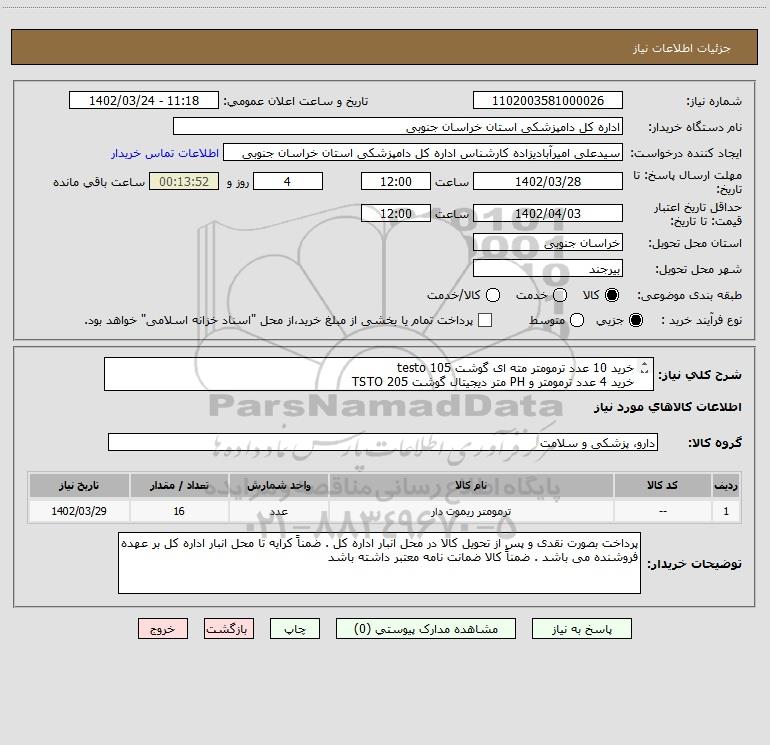The image size is (770, 745).
Task: Click request creator name field
Action: (423, 153)
